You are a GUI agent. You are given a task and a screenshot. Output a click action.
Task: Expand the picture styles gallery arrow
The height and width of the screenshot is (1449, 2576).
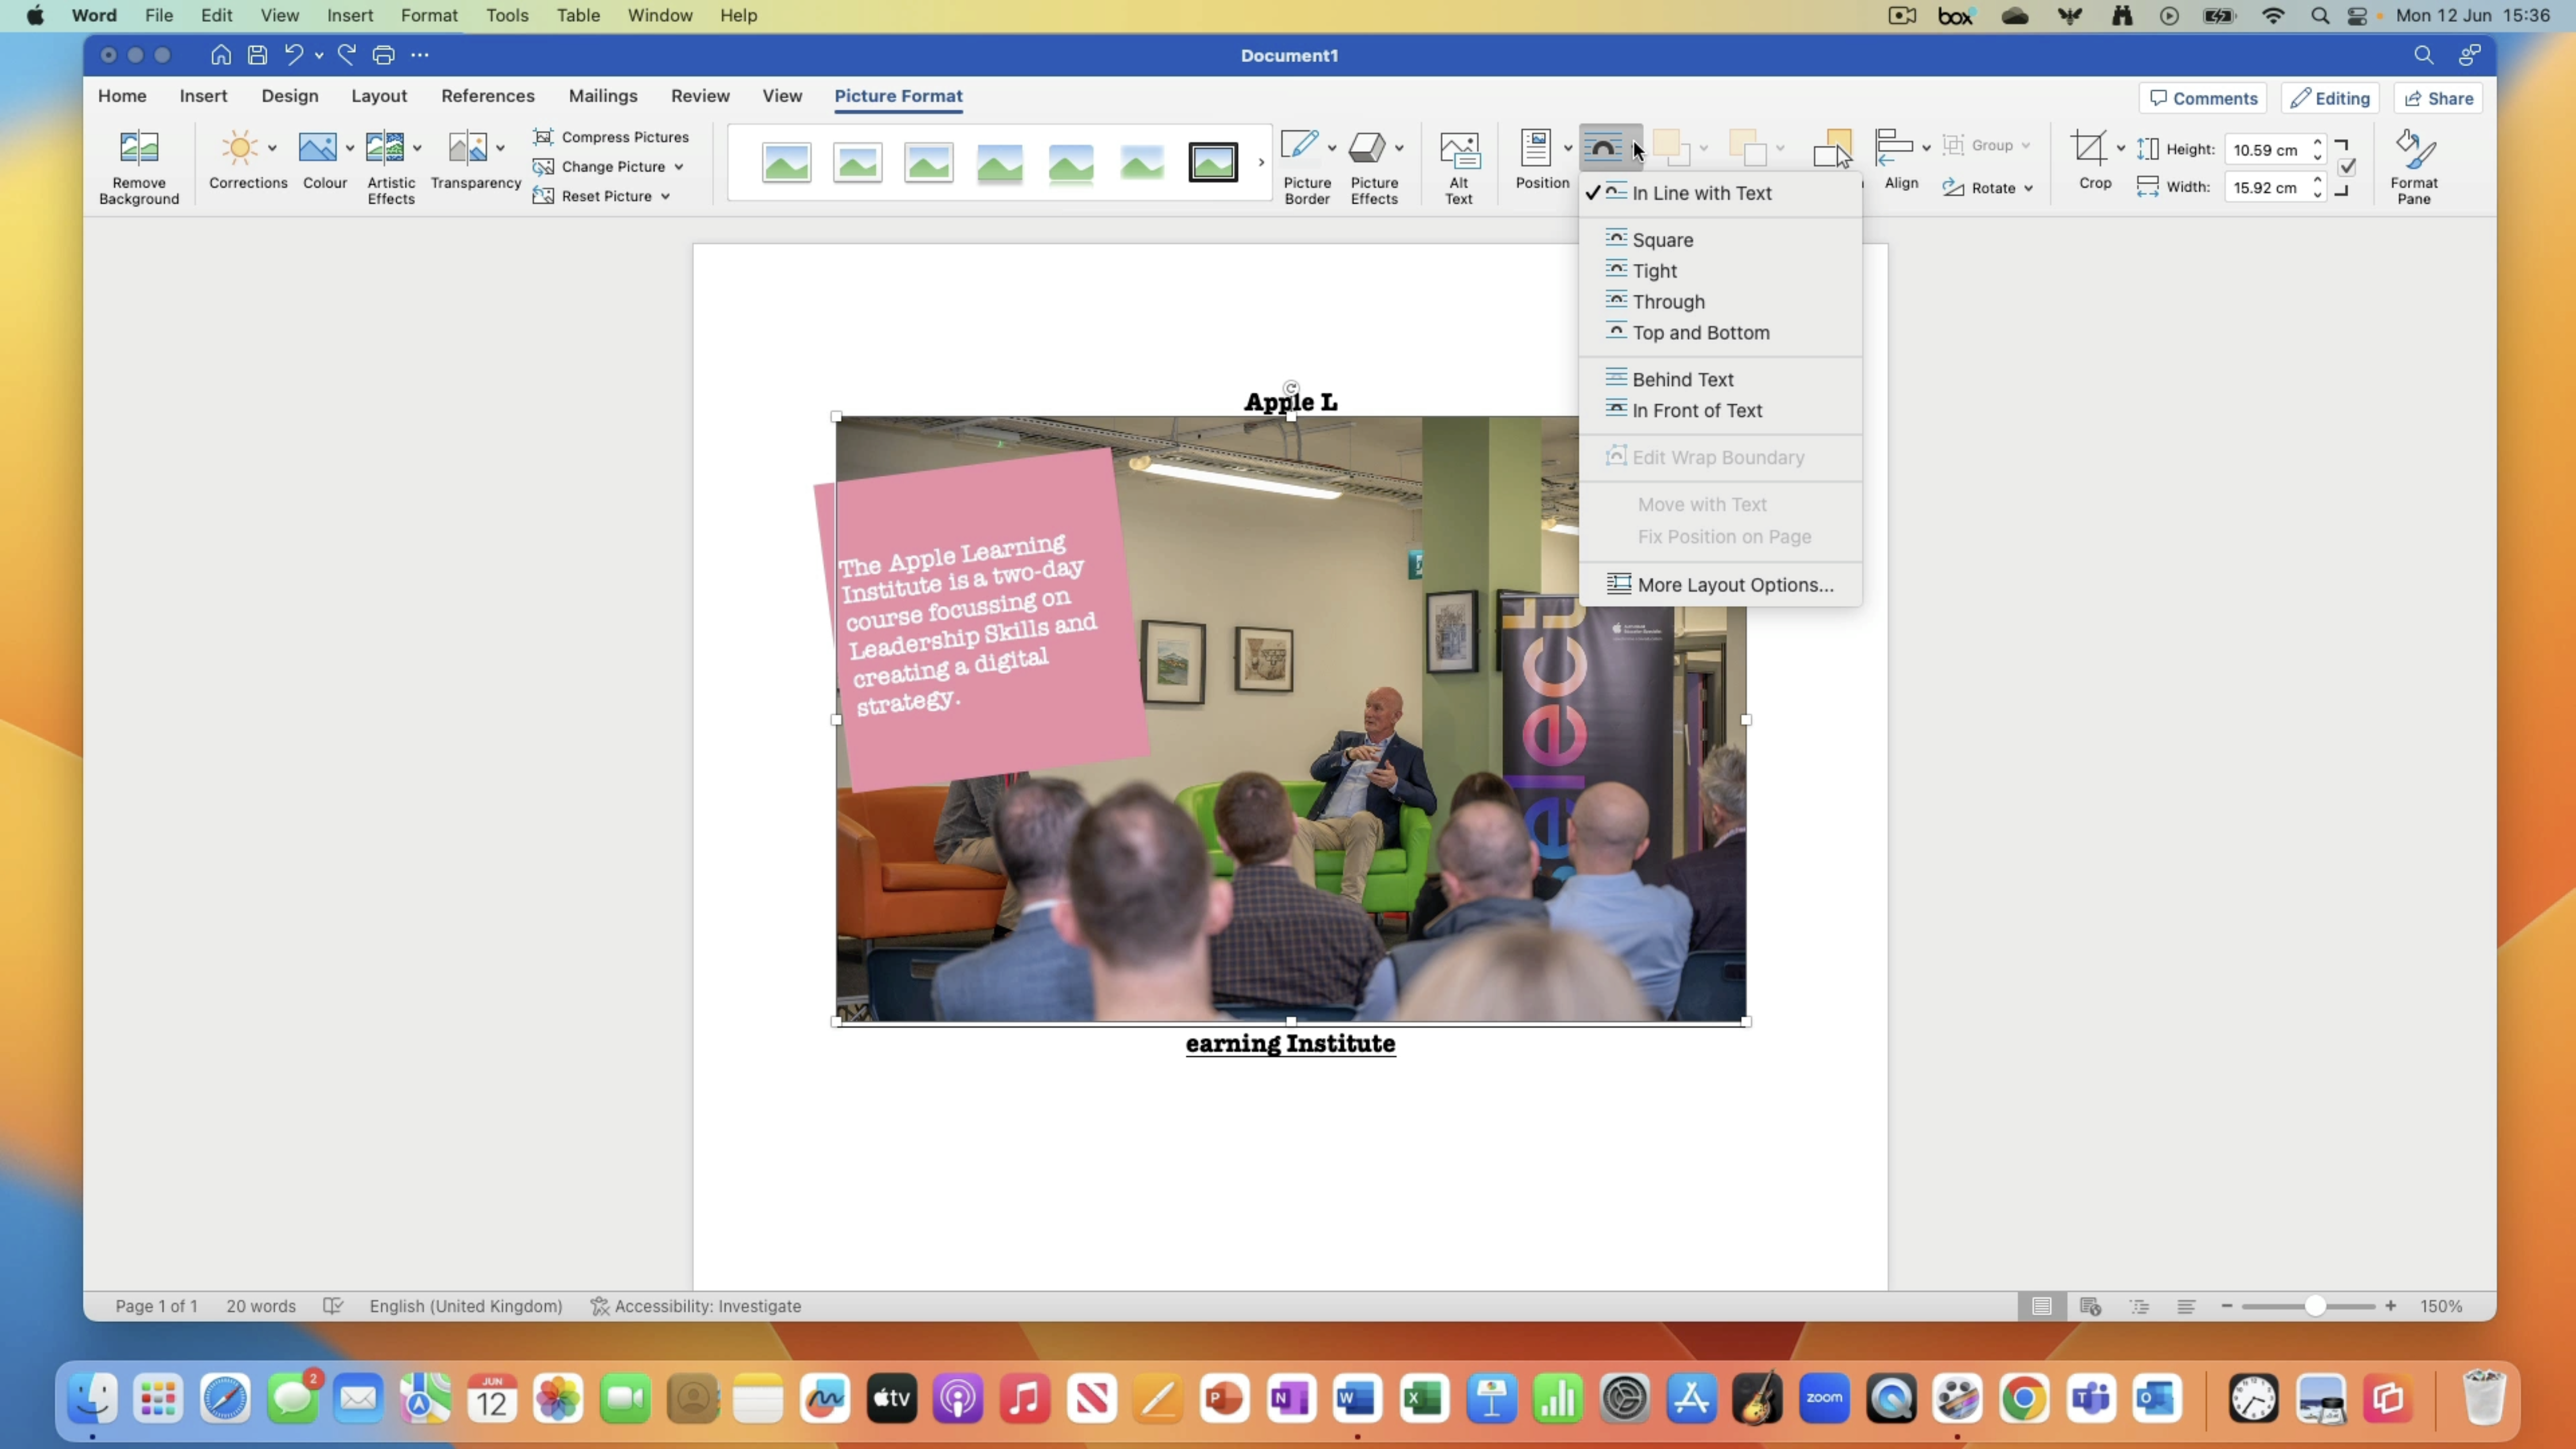[x=1261, y=162]
